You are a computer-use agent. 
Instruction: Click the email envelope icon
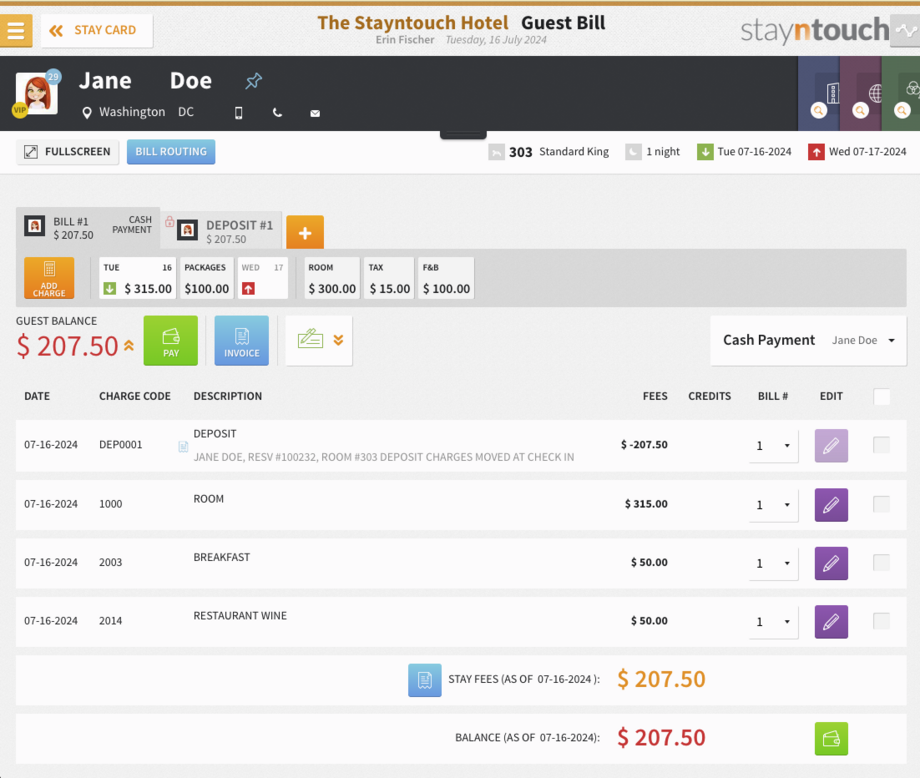coord(315,113)
